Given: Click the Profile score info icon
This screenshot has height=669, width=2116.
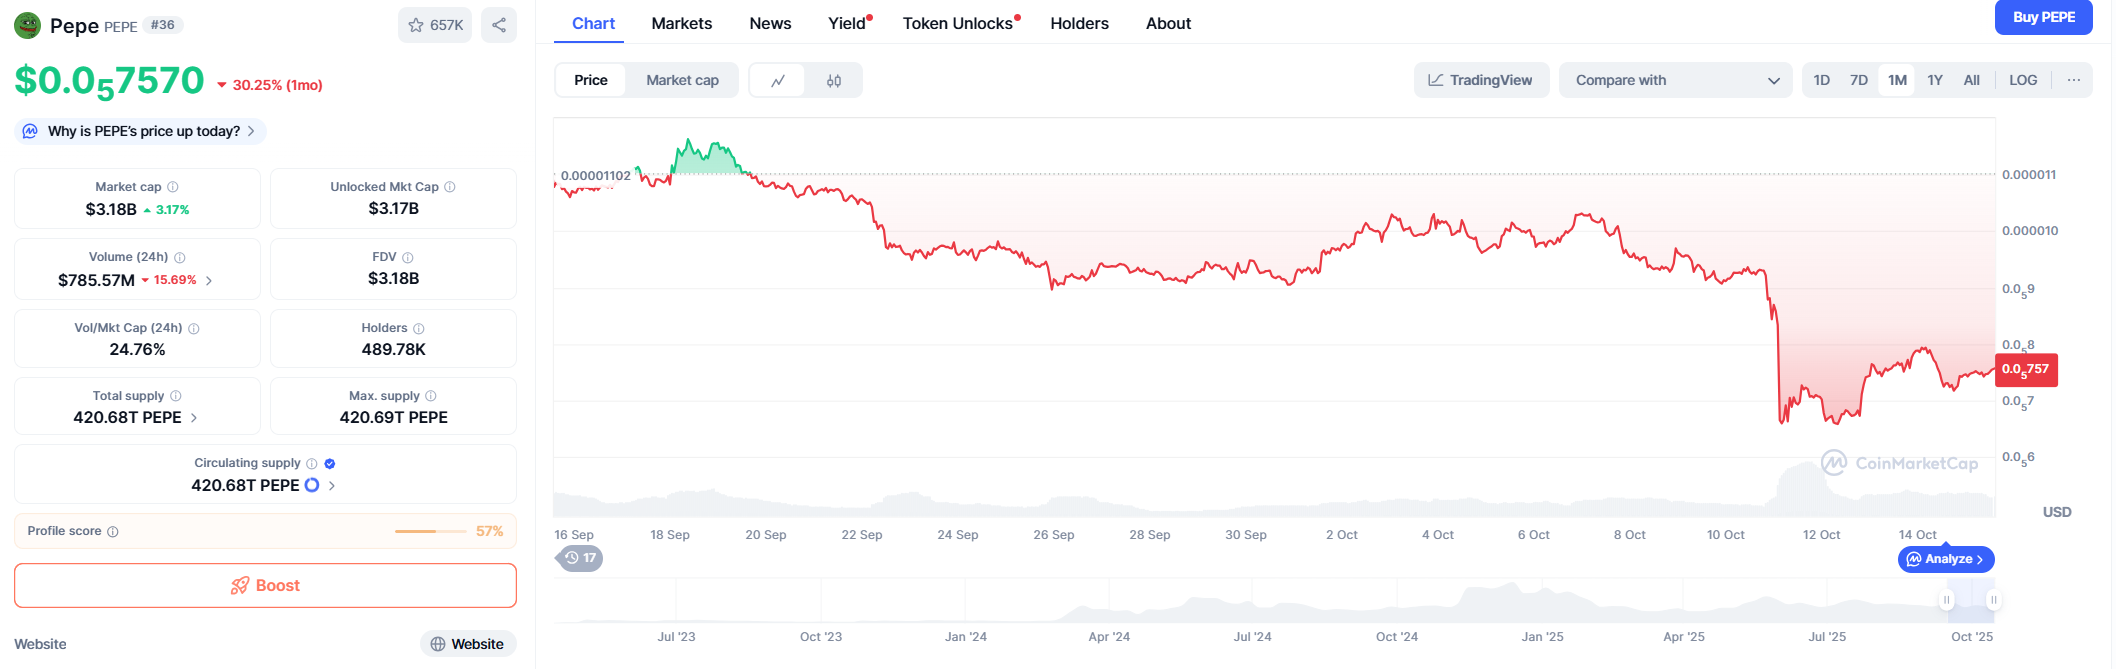Looking at the screenshot, I should pos(113,532).
